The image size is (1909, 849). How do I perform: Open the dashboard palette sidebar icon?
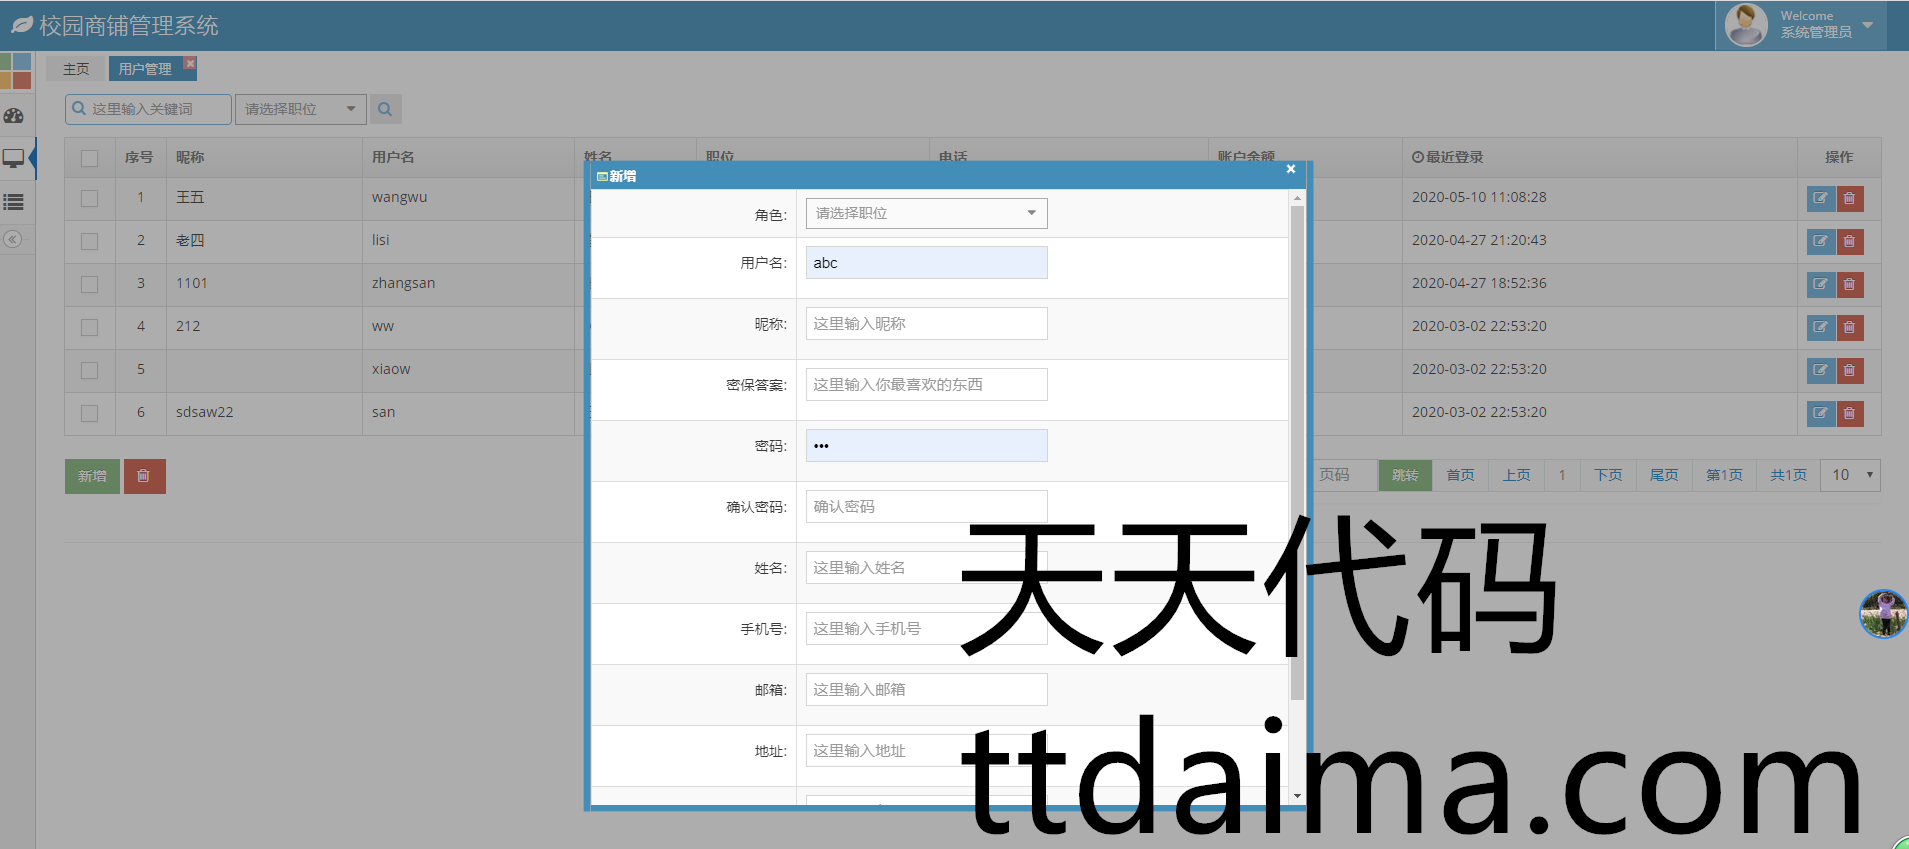click(x=14, y=116)
